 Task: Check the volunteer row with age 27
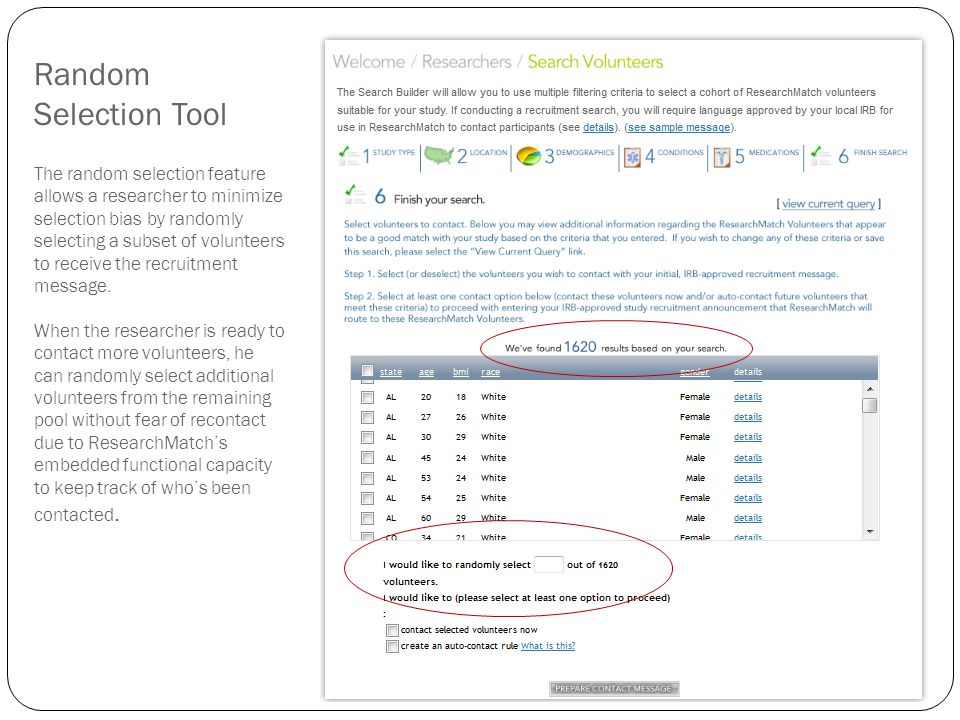point(367,418)
